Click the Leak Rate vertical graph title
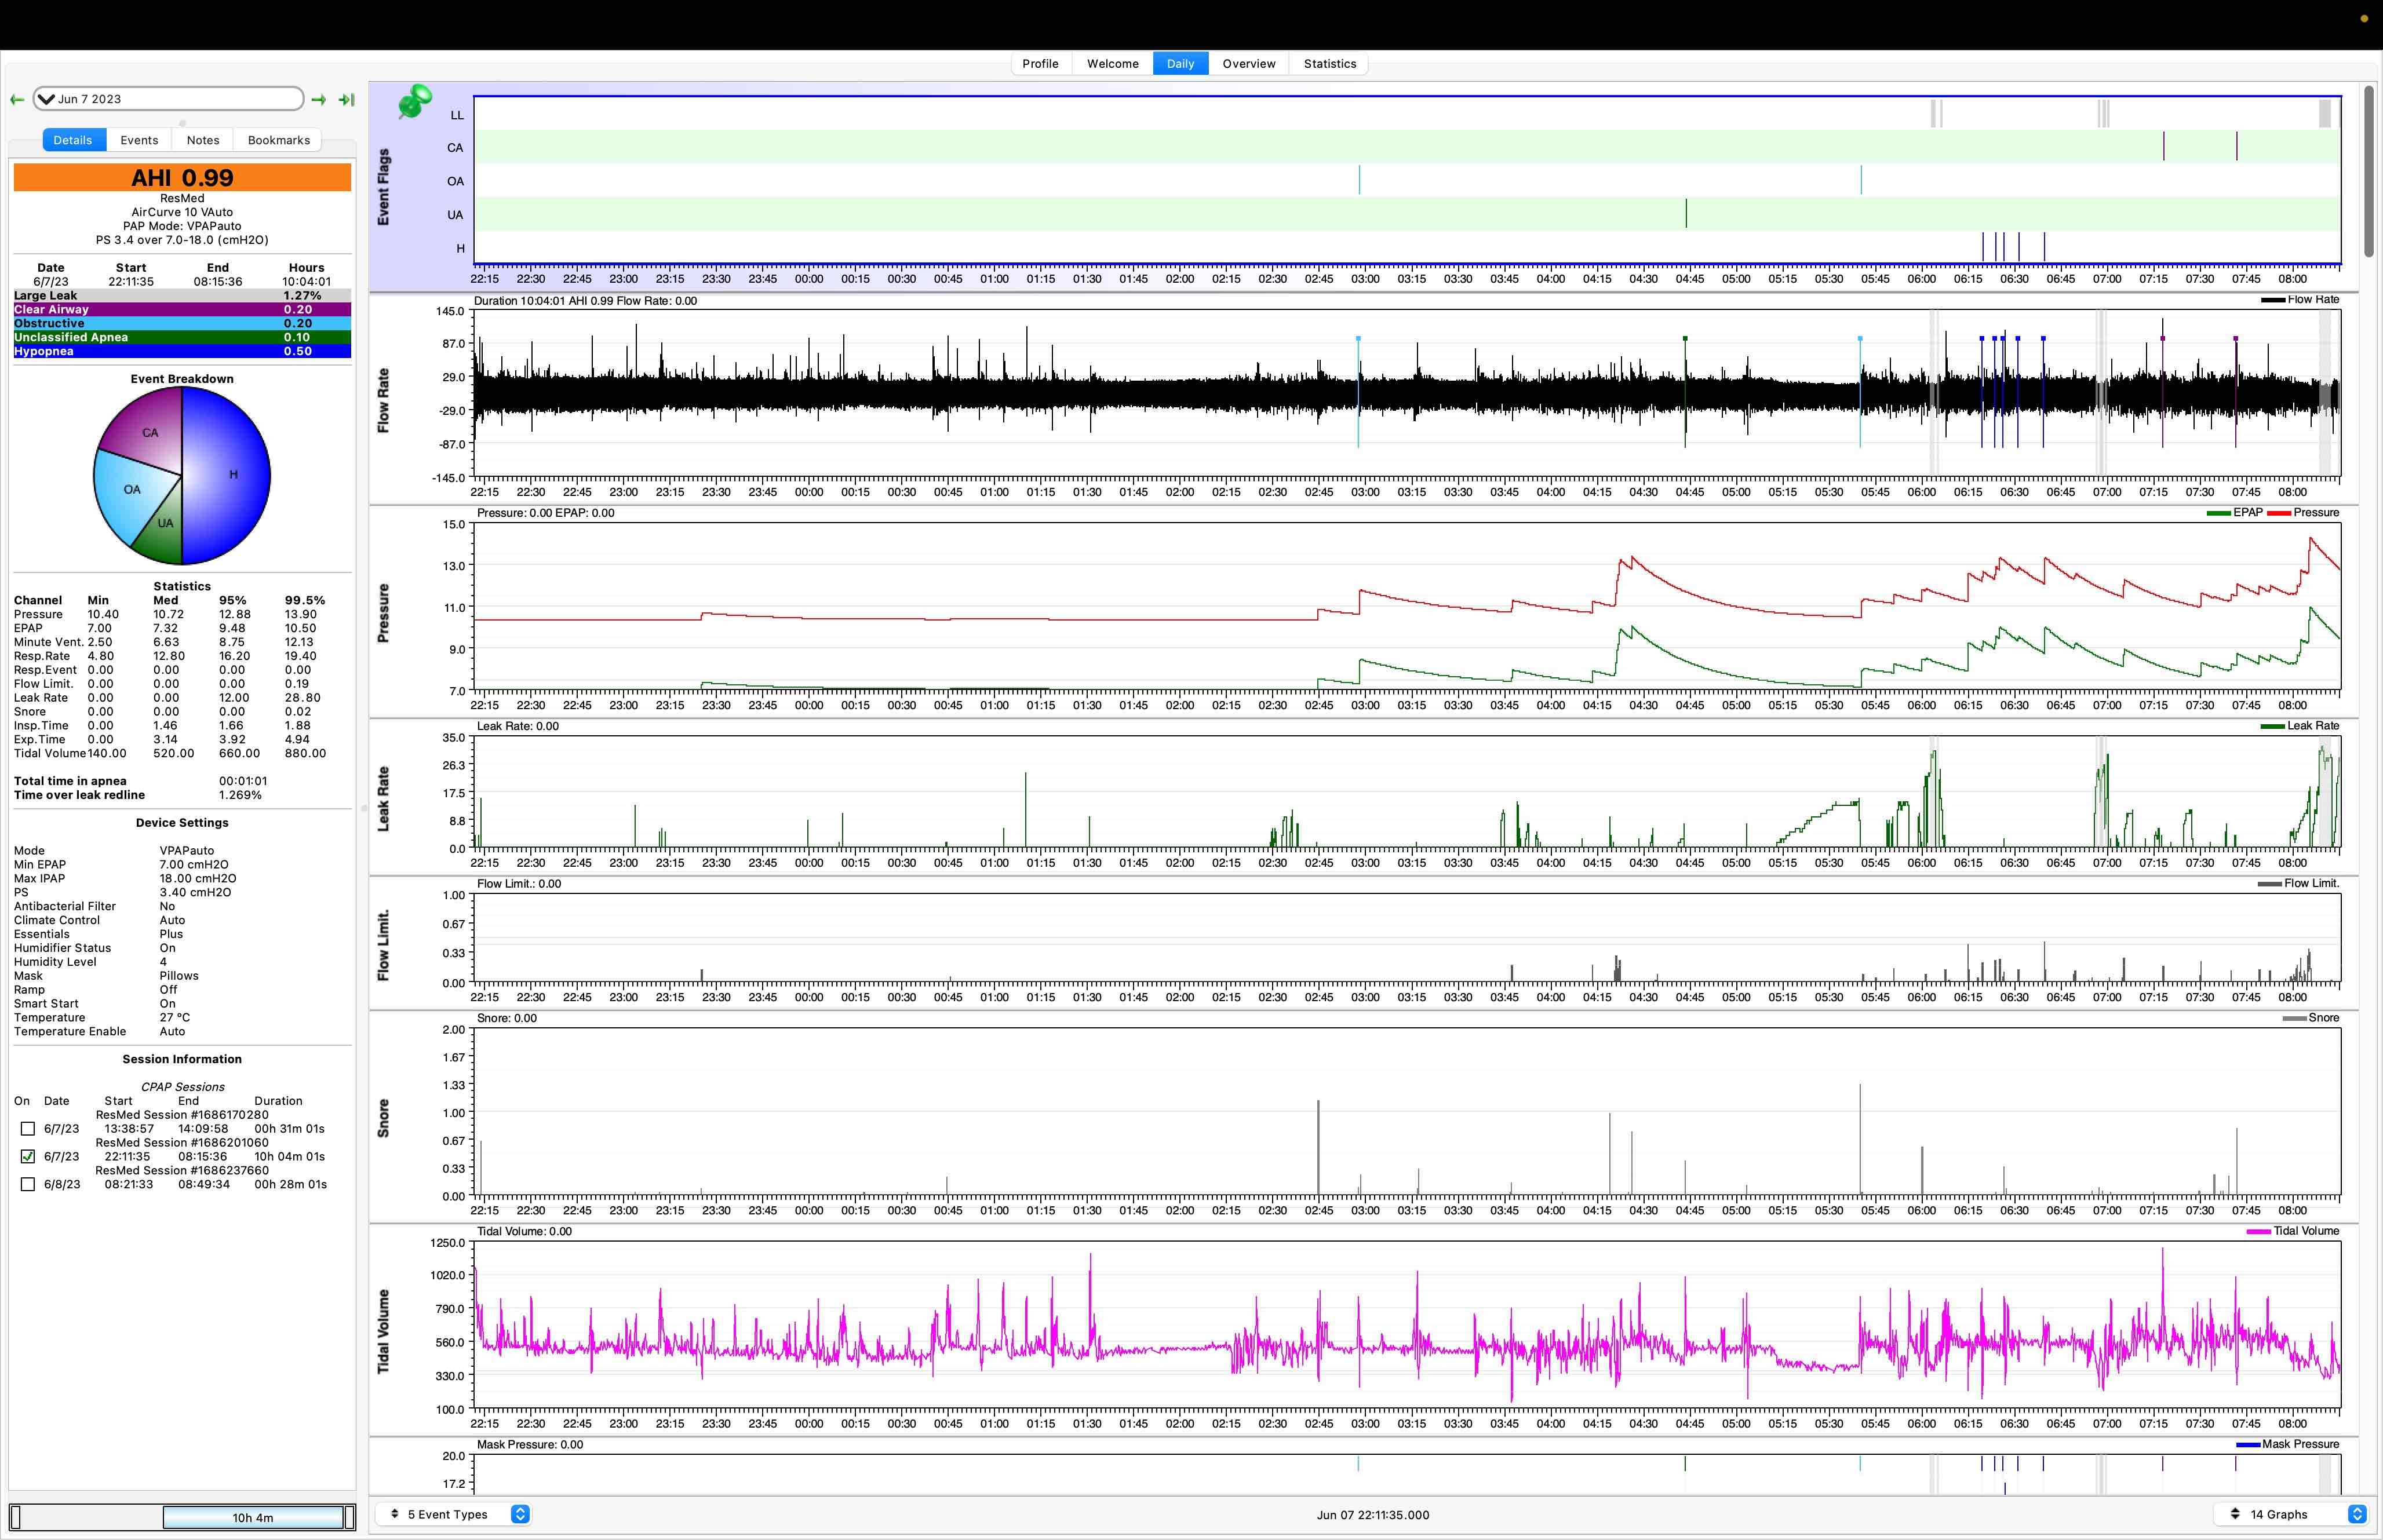The height and width of the screenshot is (1540, 2383). coord(383,799)
